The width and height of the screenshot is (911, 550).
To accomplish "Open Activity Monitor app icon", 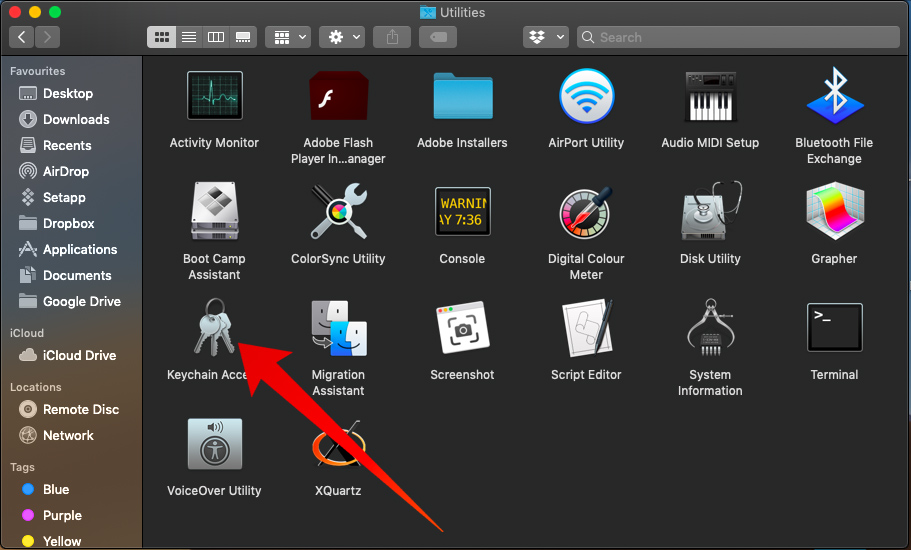I will coord(214,96).
